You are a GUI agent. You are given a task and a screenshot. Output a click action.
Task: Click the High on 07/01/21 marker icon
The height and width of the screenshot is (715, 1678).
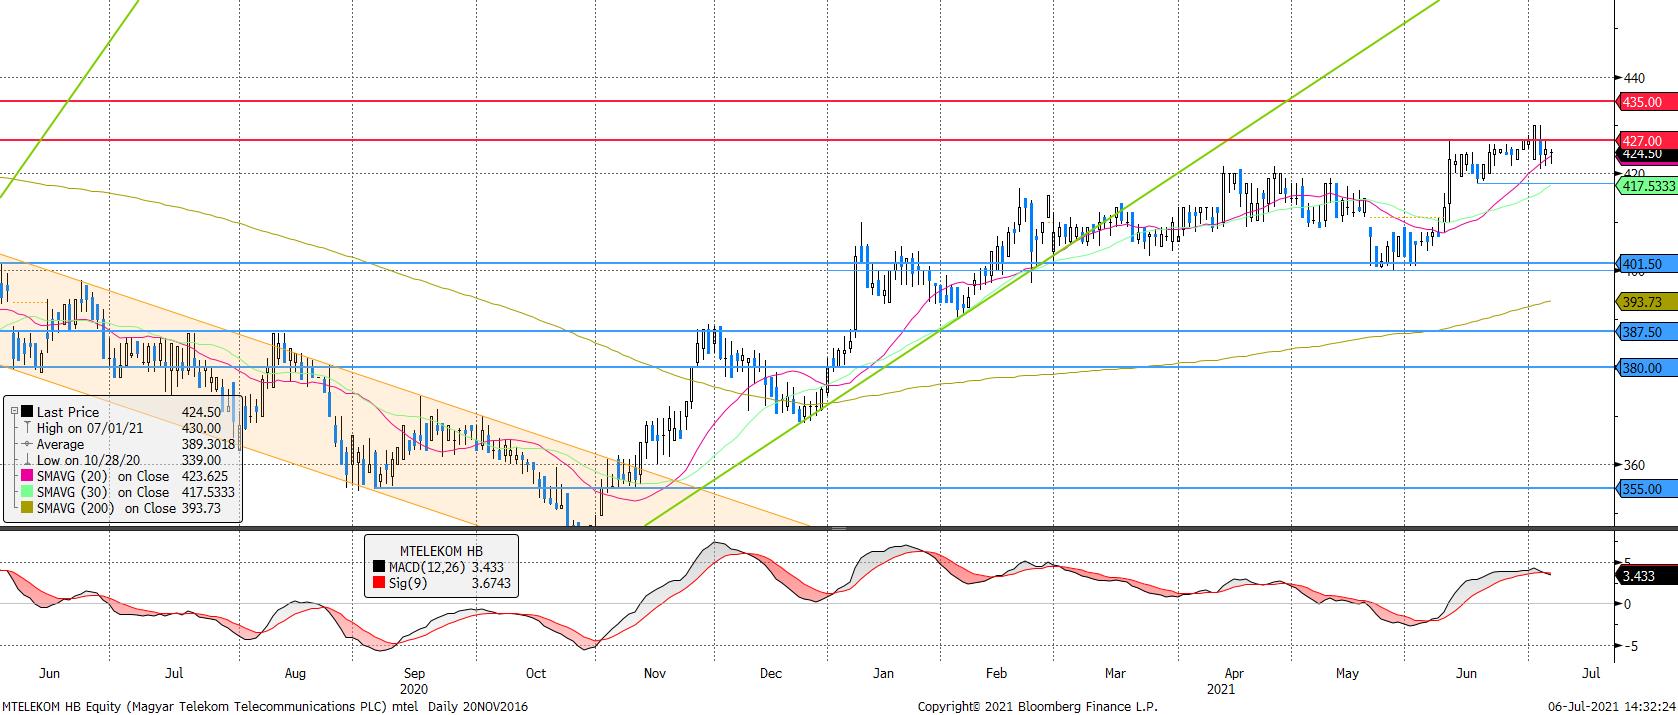tap(26, 428)
